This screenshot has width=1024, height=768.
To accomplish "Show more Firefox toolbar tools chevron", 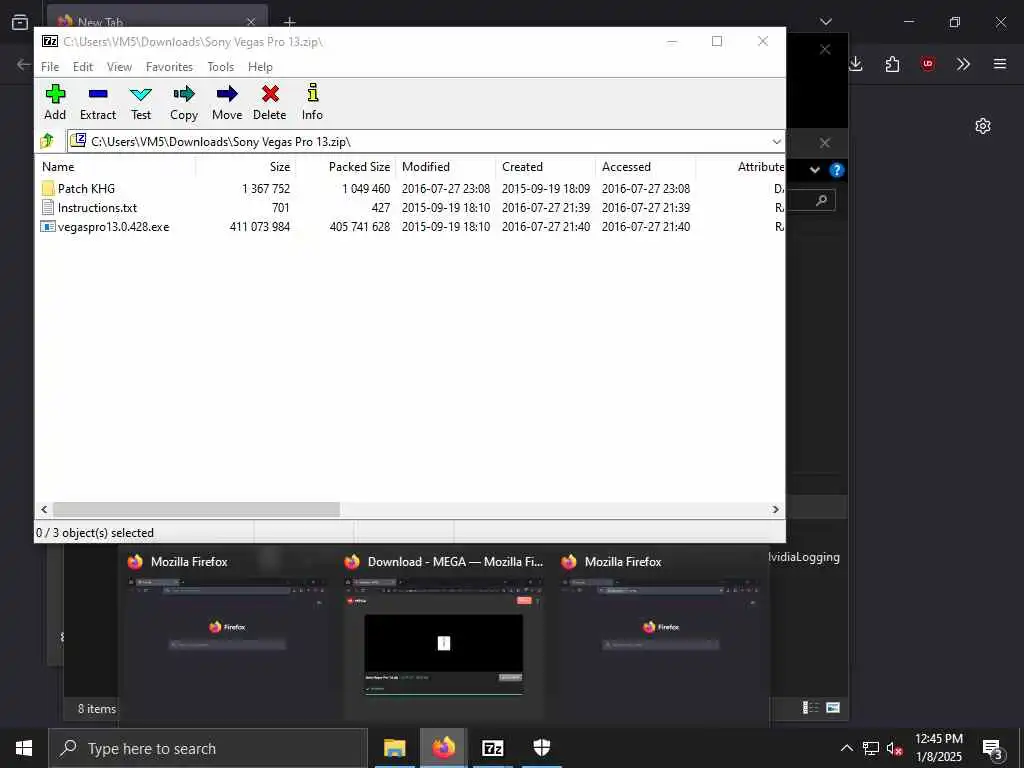I will click(963, 63).
